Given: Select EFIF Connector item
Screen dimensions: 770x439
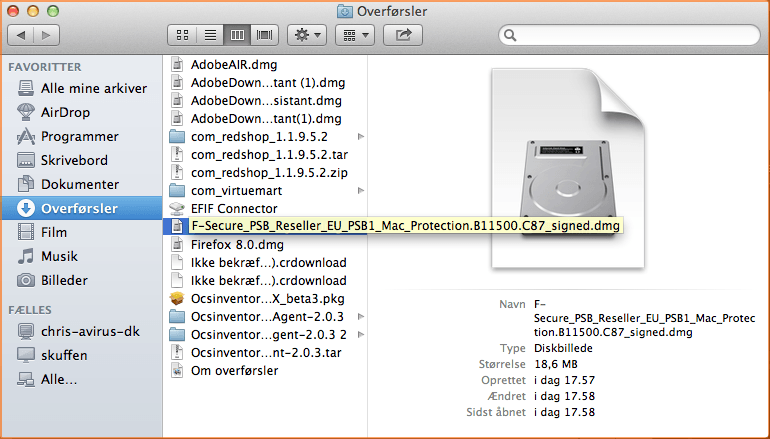Looking at the screenshot, I should [x=265, y=209].
